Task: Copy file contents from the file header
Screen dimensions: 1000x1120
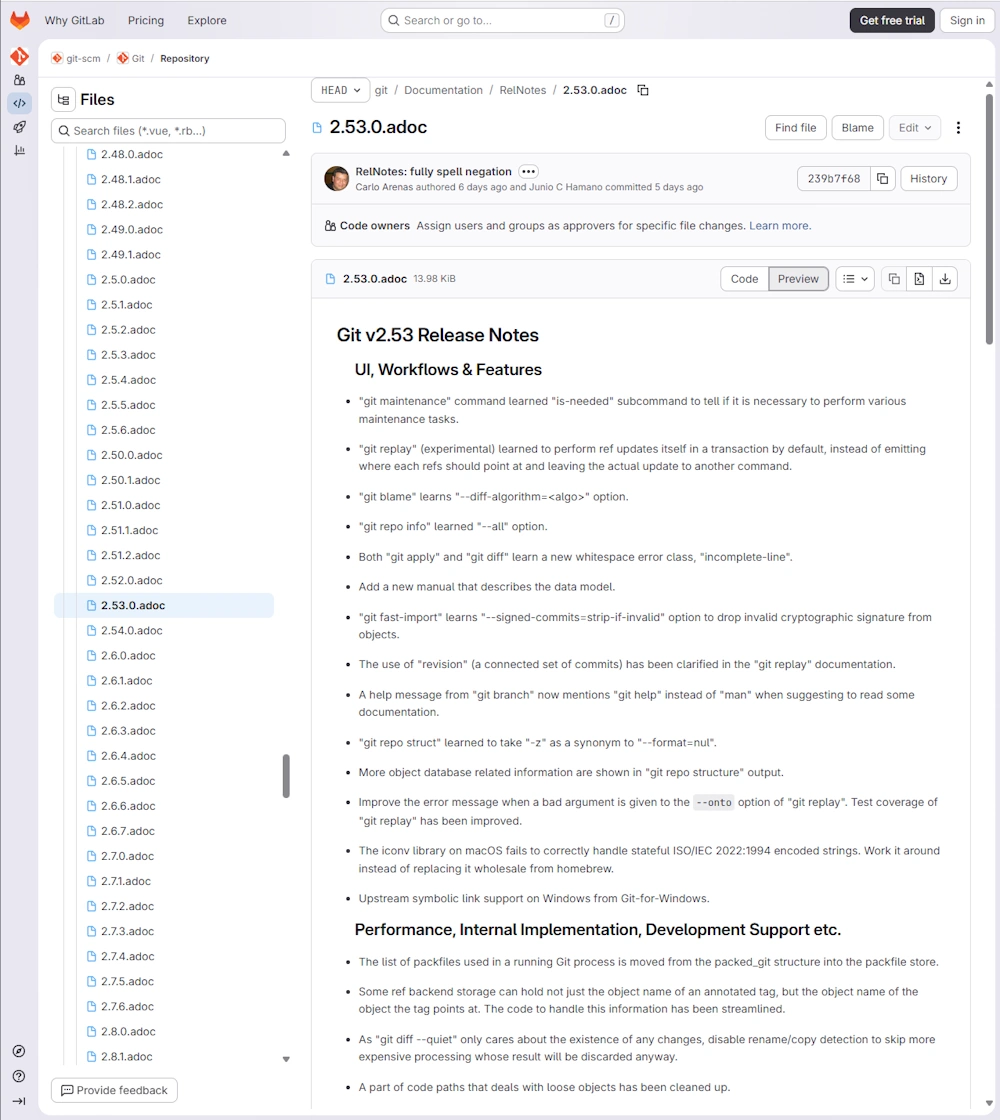Action: 894,279
